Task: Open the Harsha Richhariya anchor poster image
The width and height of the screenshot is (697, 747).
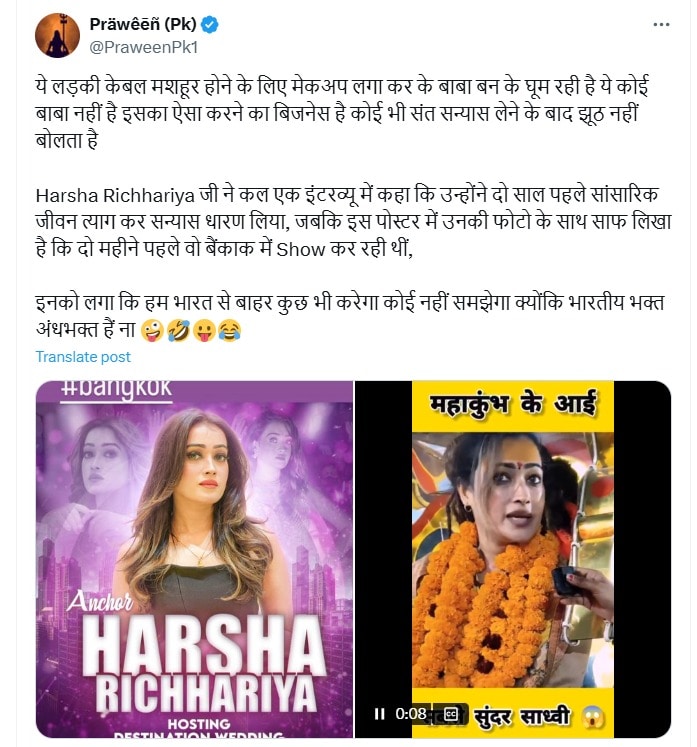Action: pyautogui.click(x=194, y=559)
